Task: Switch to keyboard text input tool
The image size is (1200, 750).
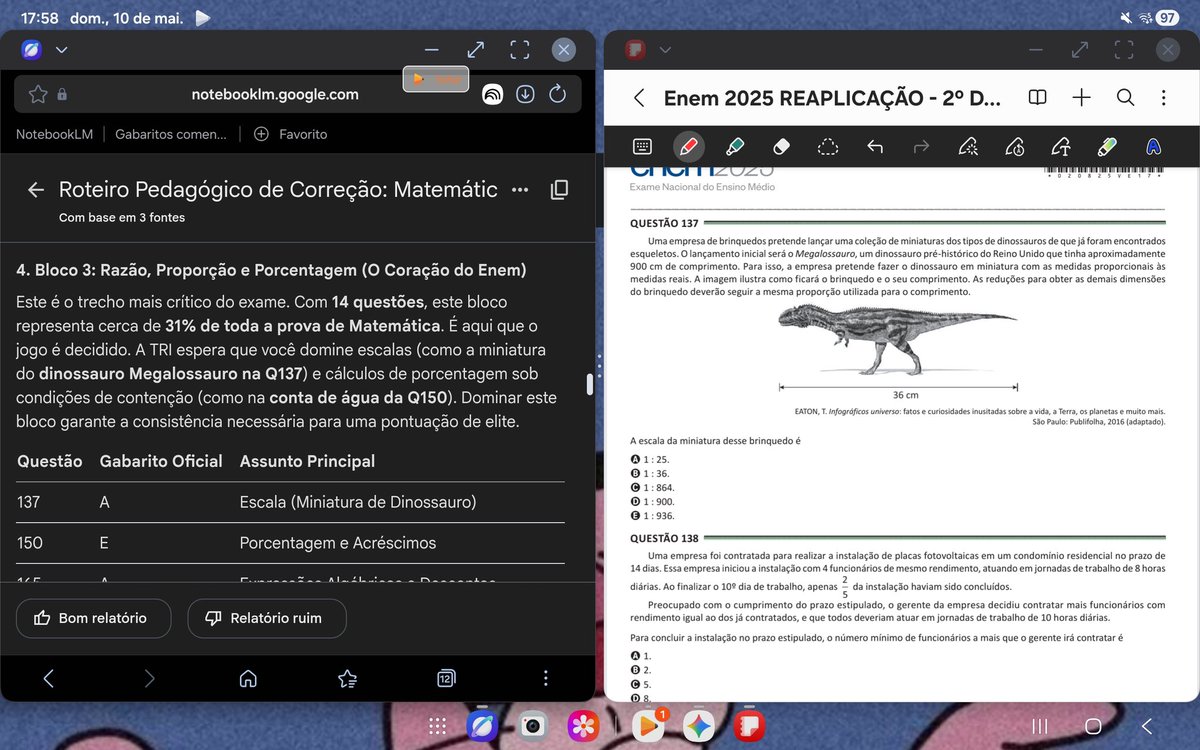Action: click(x=643, y=147)
